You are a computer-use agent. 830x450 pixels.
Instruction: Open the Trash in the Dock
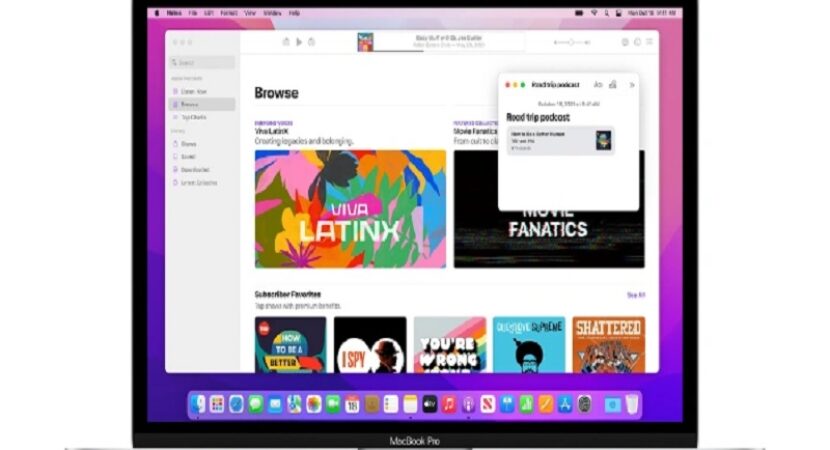631,404
